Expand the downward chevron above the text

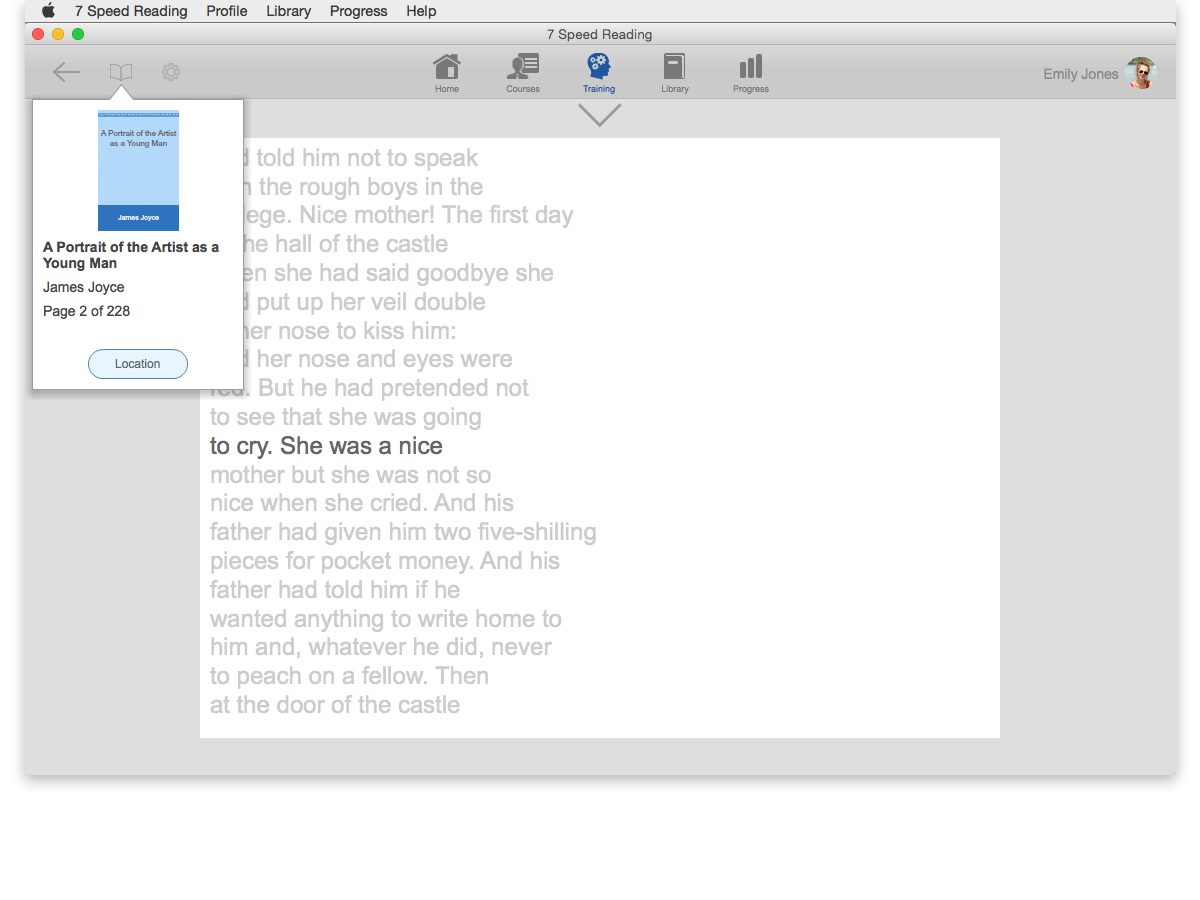click(600, 115)
